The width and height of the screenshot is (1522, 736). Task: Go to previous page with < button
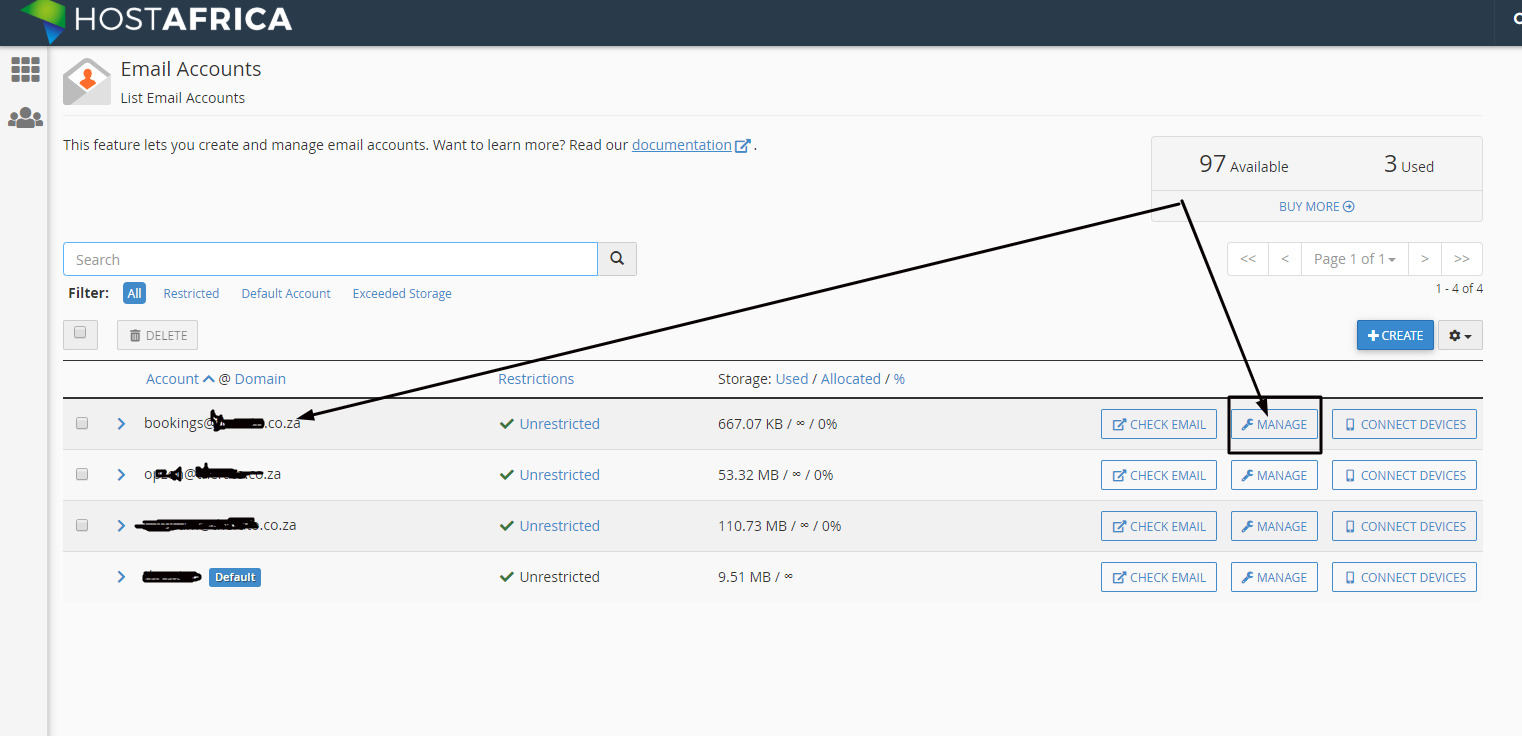pos(1285,259)
